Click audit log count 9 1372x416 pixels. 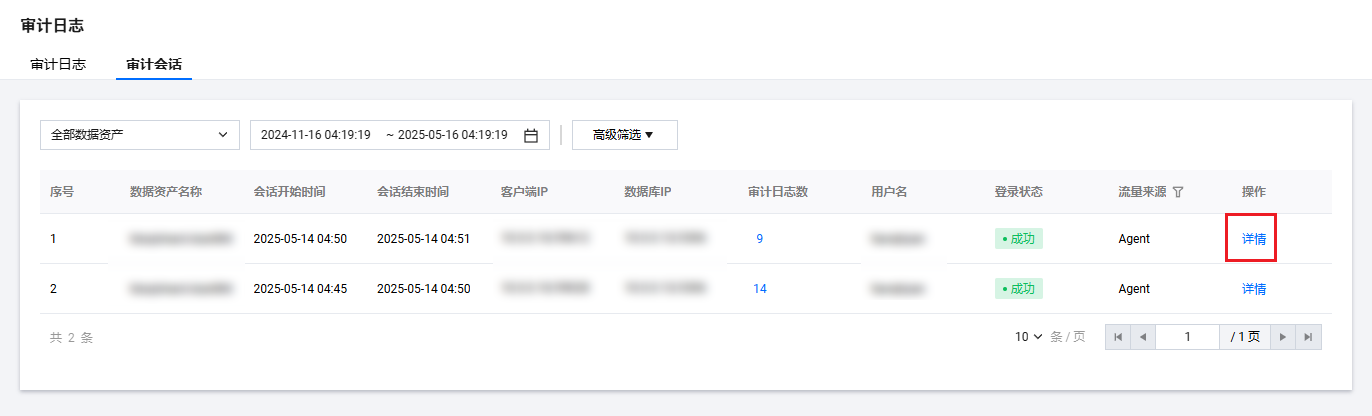point(760,239)
